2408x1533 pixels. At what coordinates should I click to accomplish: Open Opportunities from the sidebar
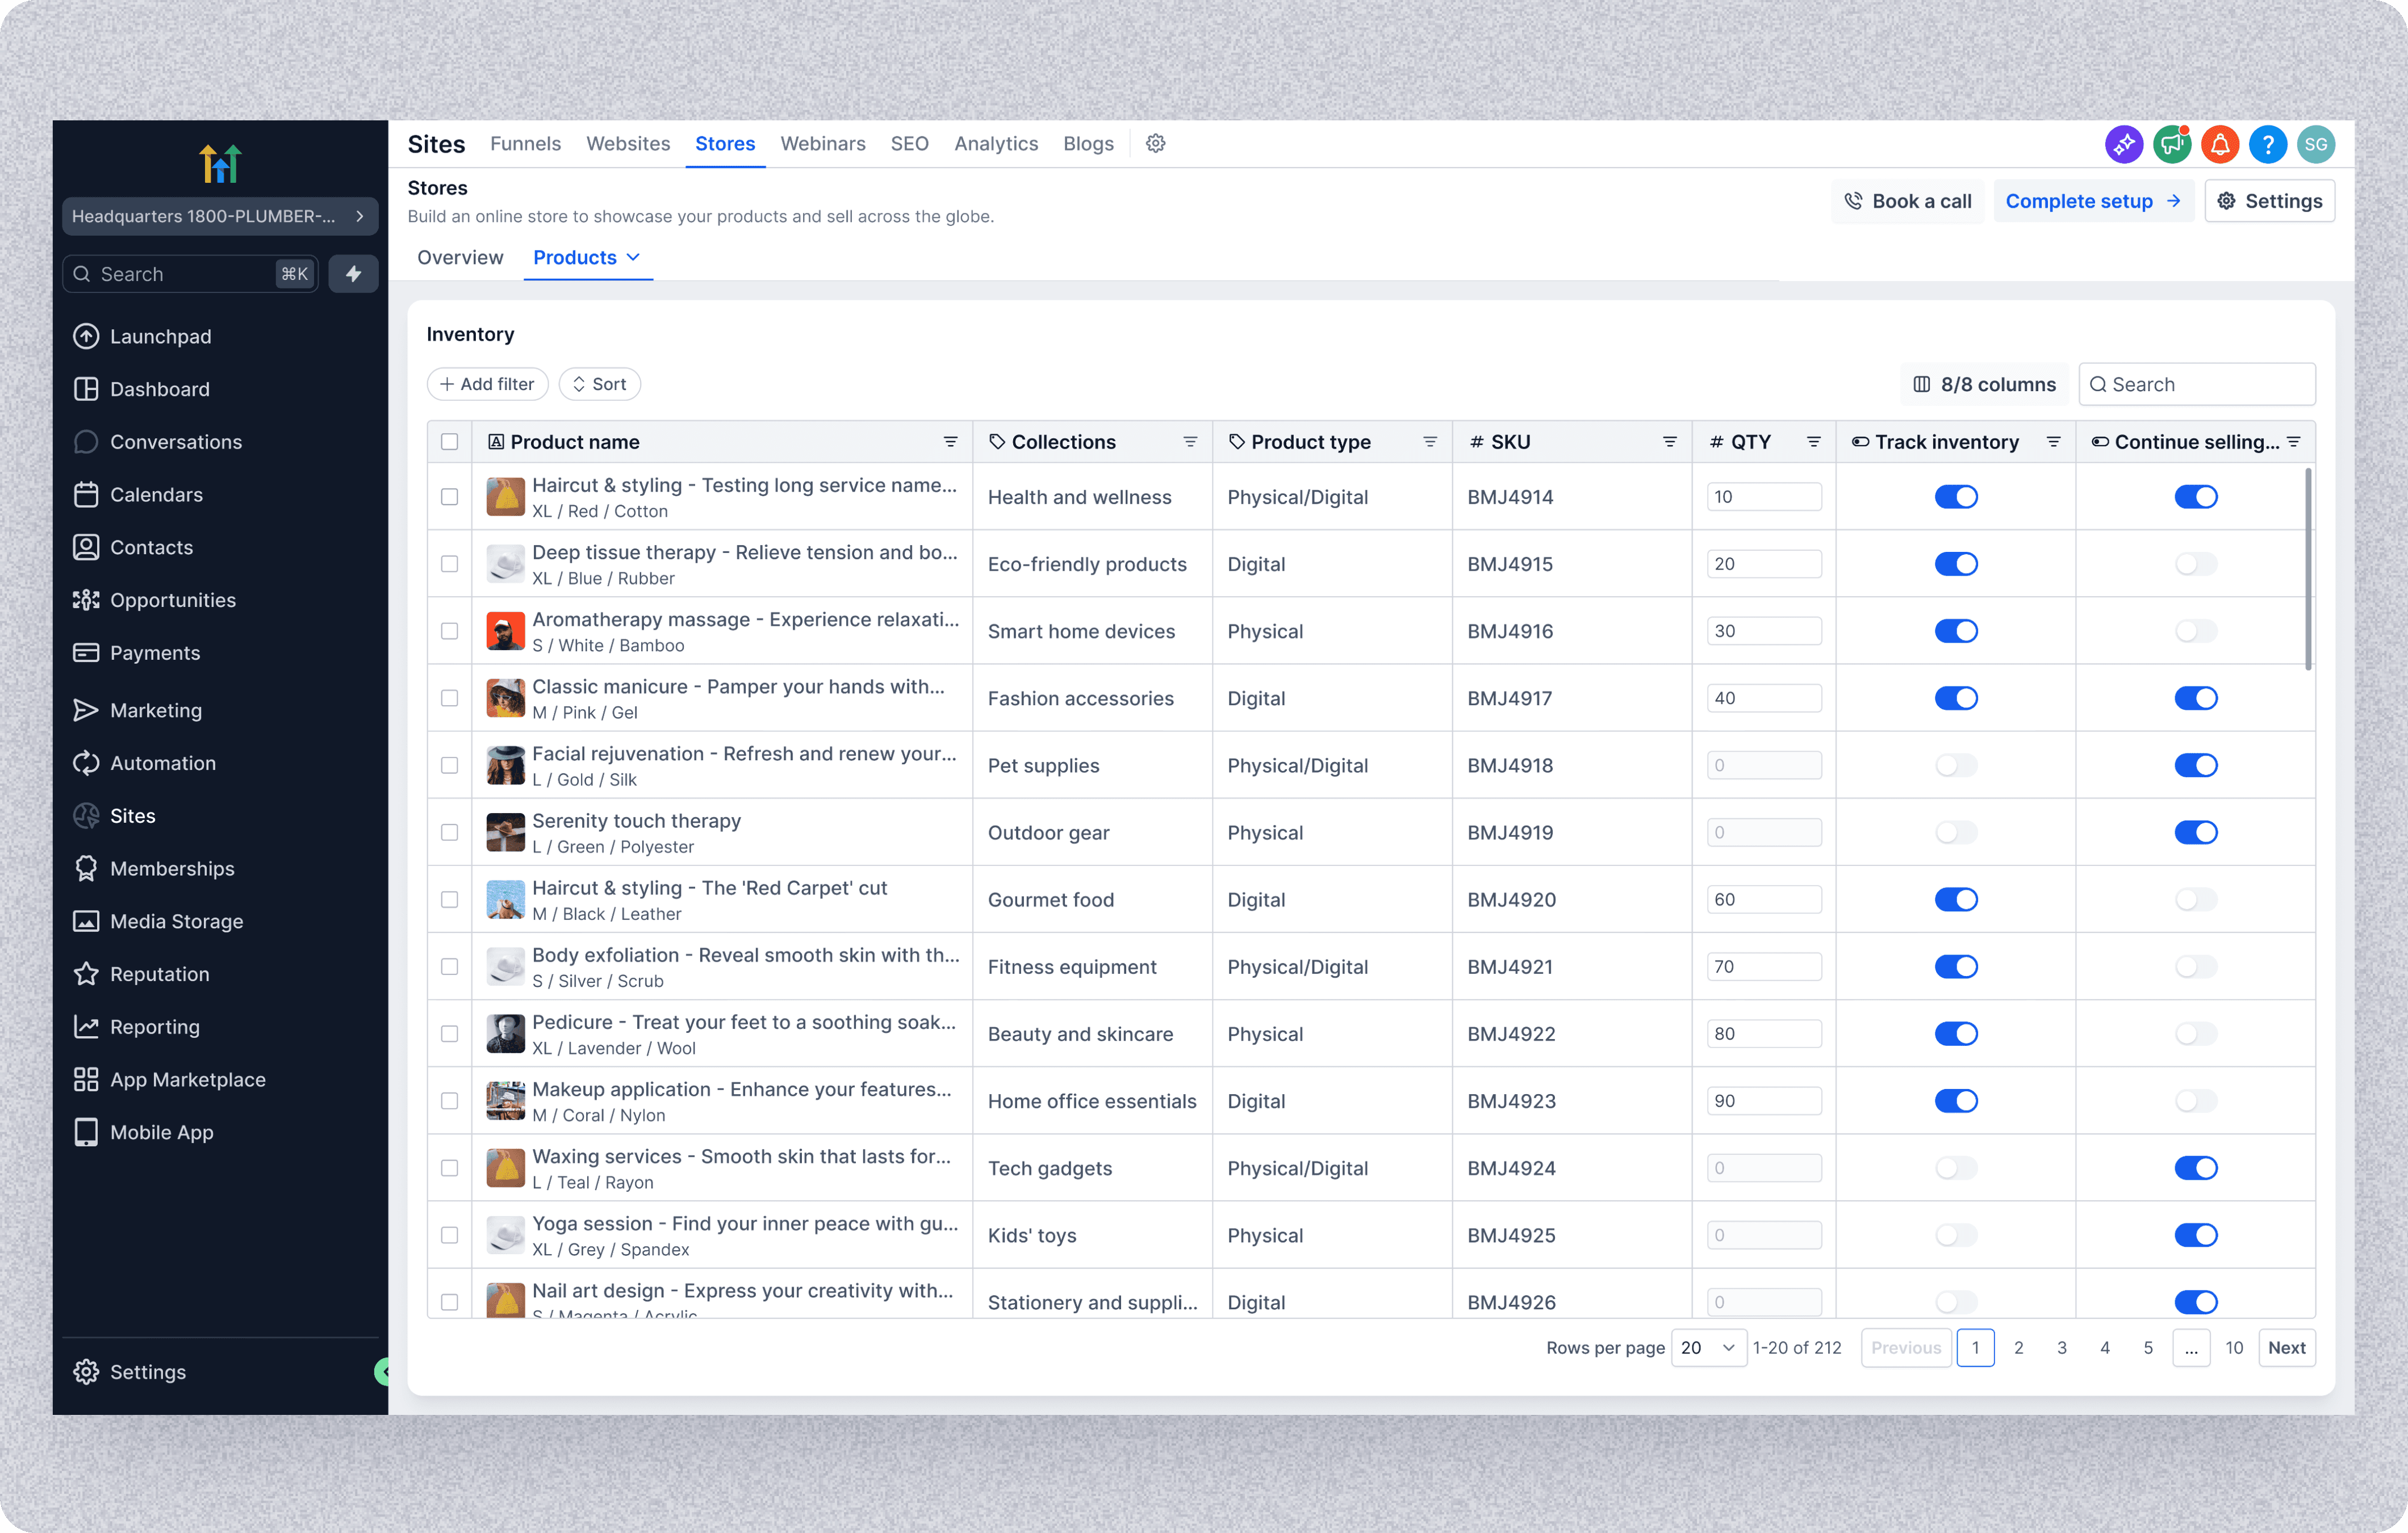coord(172,600)
